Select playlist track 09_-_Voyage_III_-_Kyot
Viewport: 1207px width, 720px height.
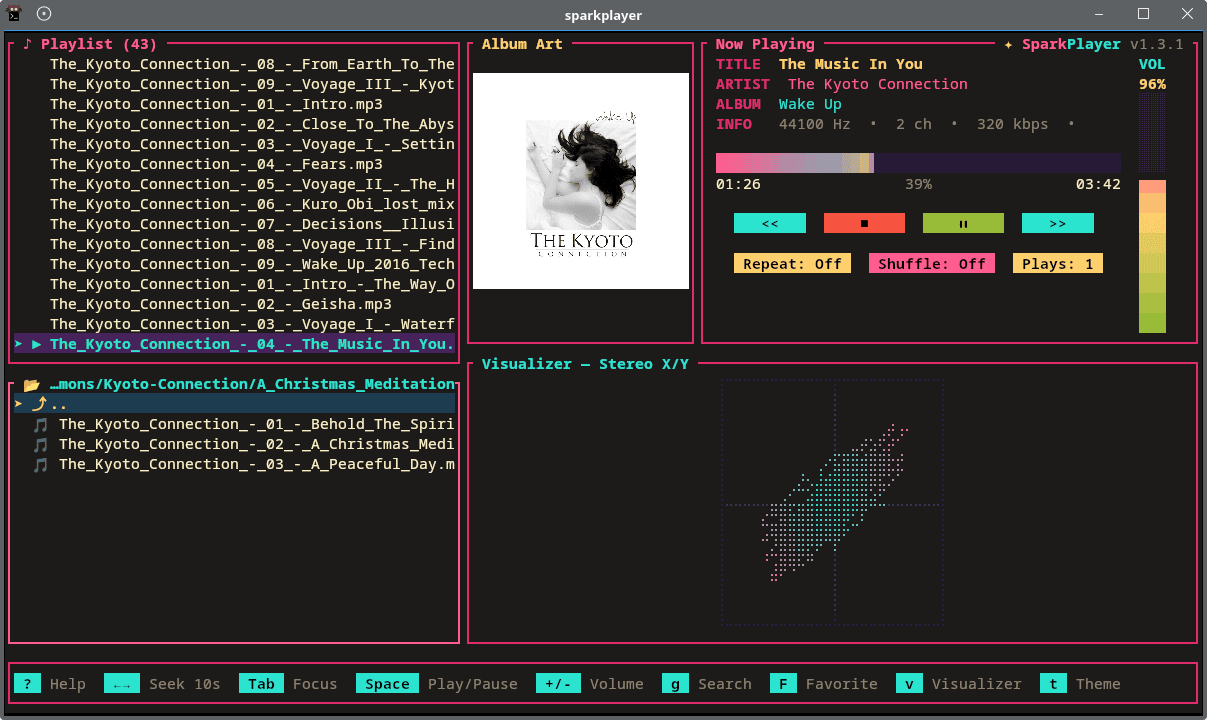pyautogui.click(x=252, y=84)
